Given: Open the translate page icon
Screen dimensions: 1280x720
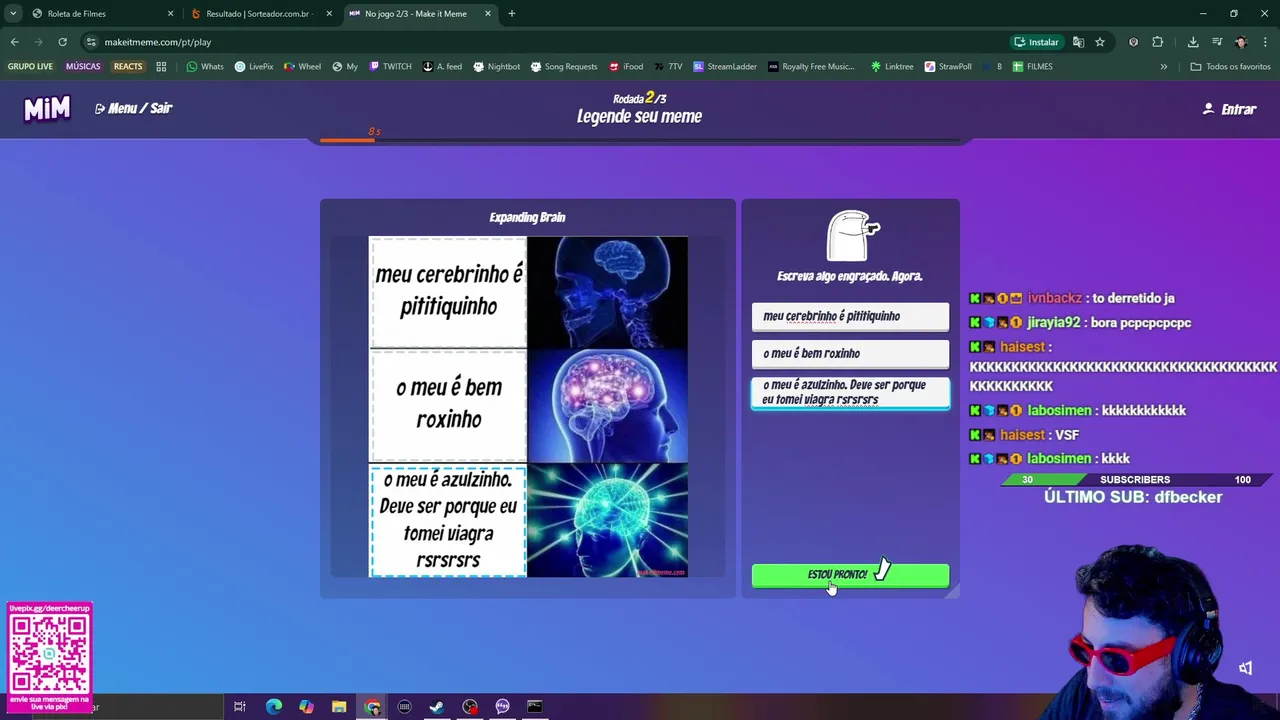Looking at the screenshot, I should (x=1078, y=42).
